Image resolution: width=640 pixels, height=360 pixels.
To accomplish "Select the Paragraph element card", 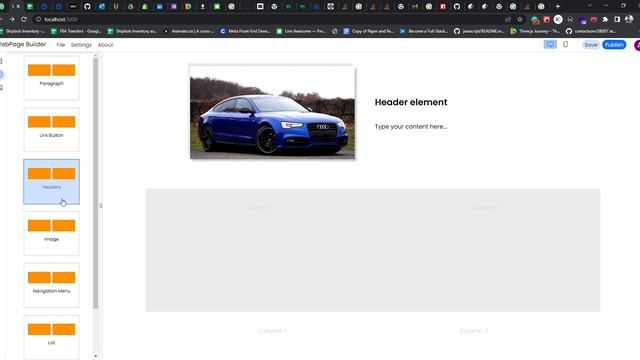I will 51,78.
